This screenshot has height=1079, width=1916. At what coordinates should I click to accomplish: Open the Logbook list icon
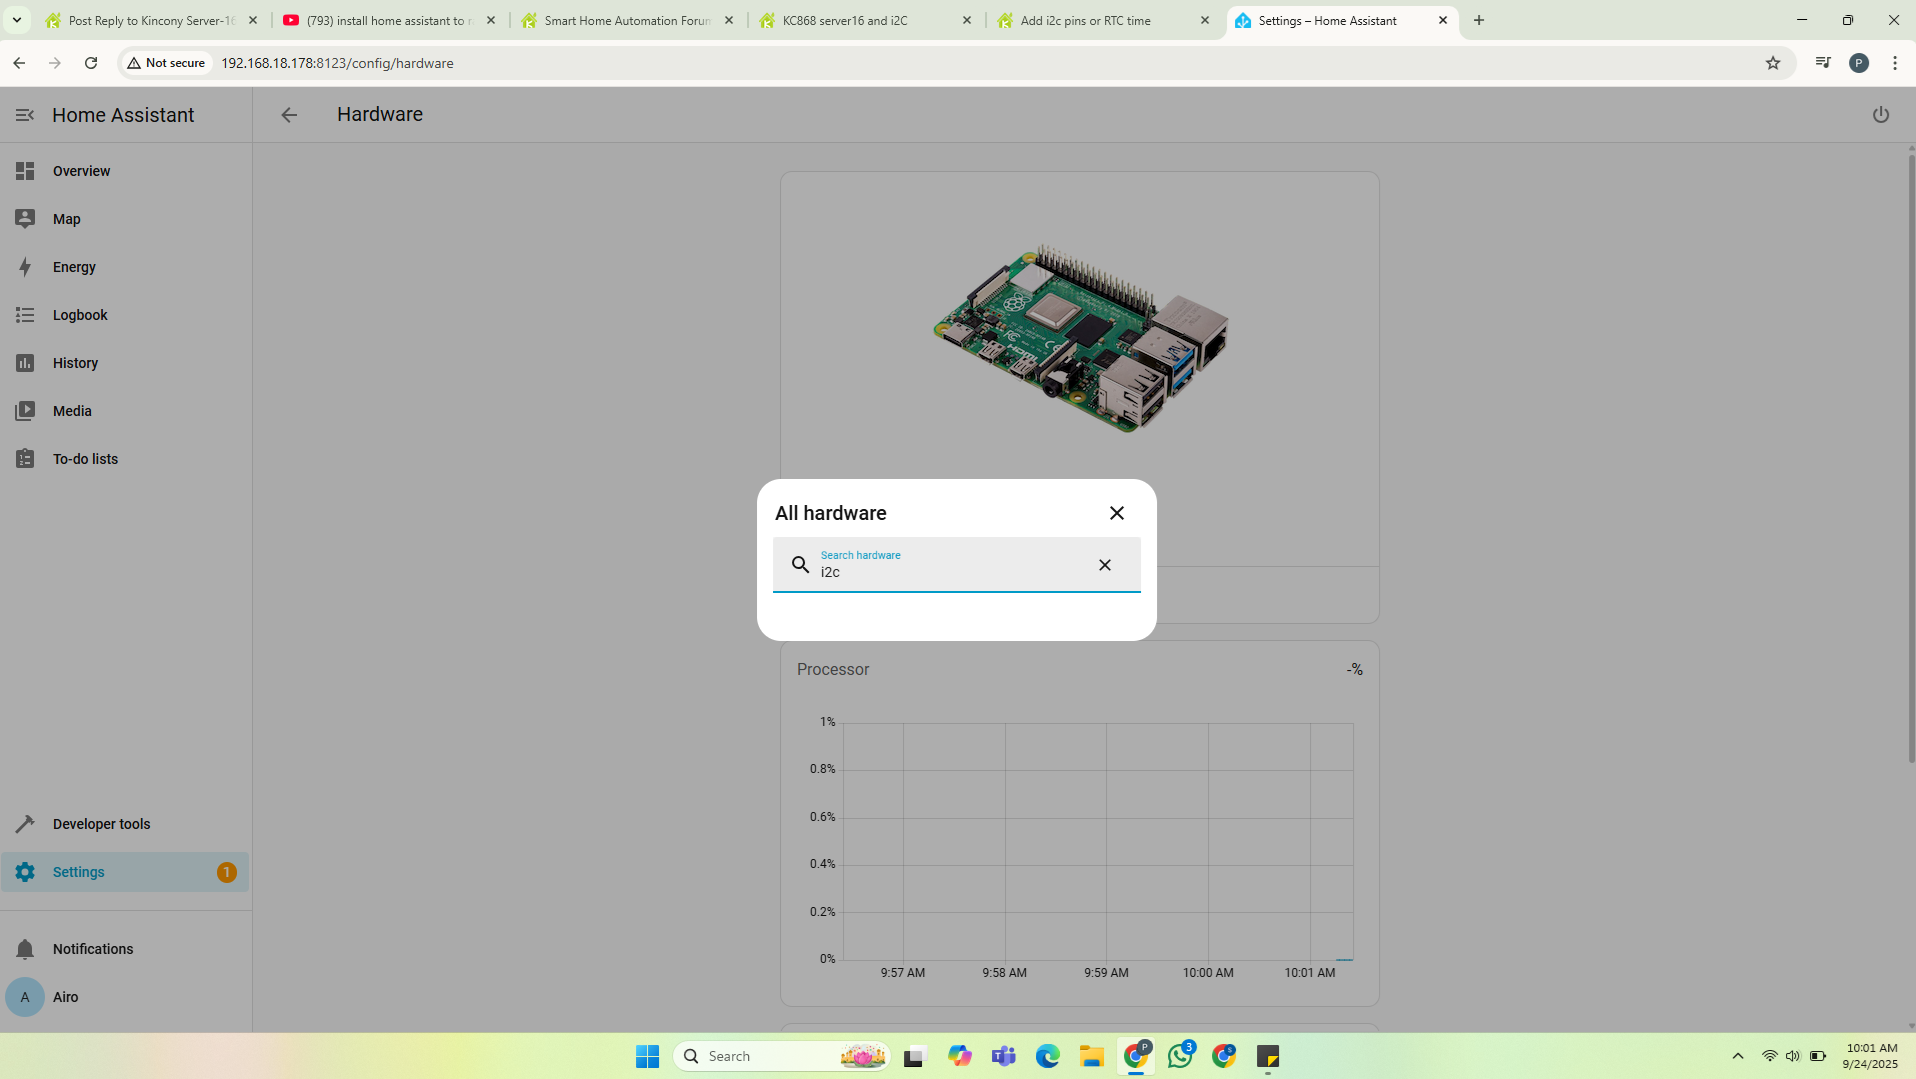pos(25,315)
